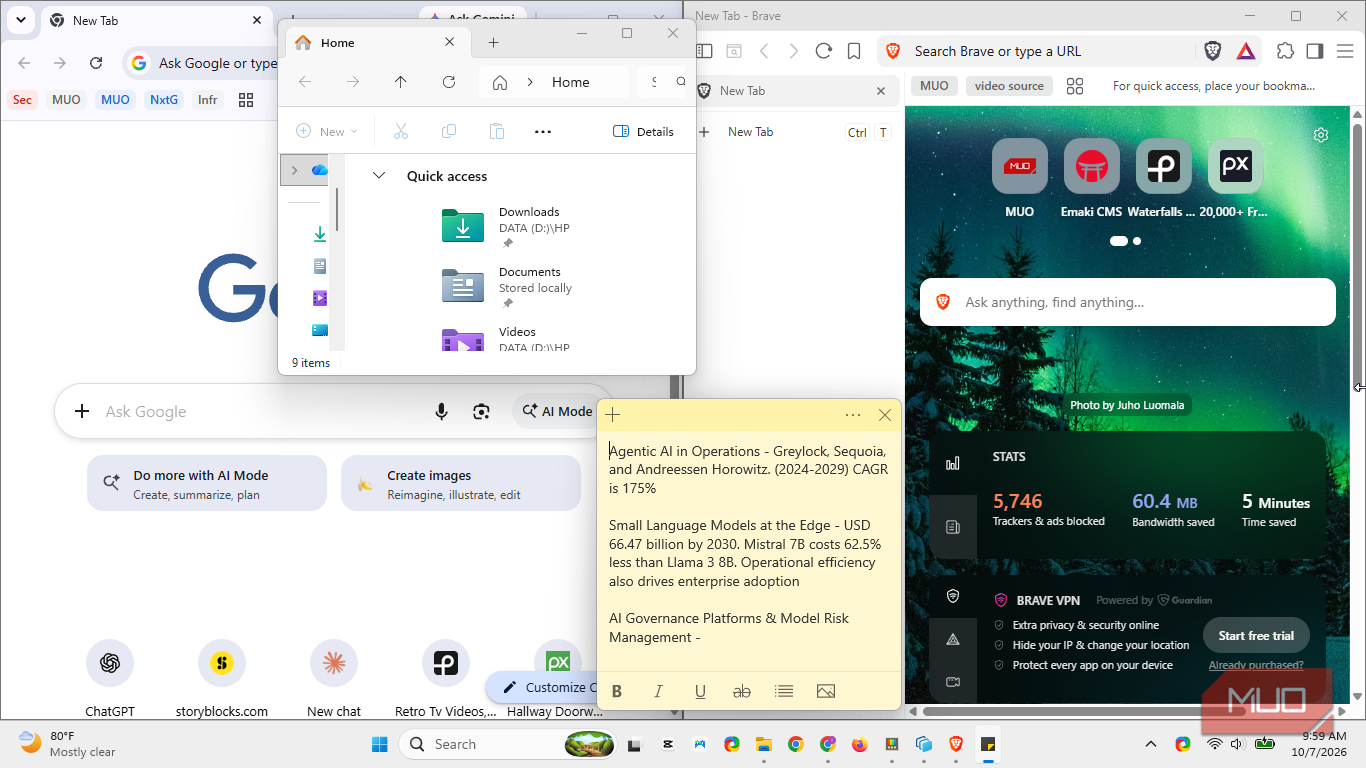This screenshot has height=768, width=1366.
Task: Toggle bullet list in the sticky note
Action: (784, 691)
